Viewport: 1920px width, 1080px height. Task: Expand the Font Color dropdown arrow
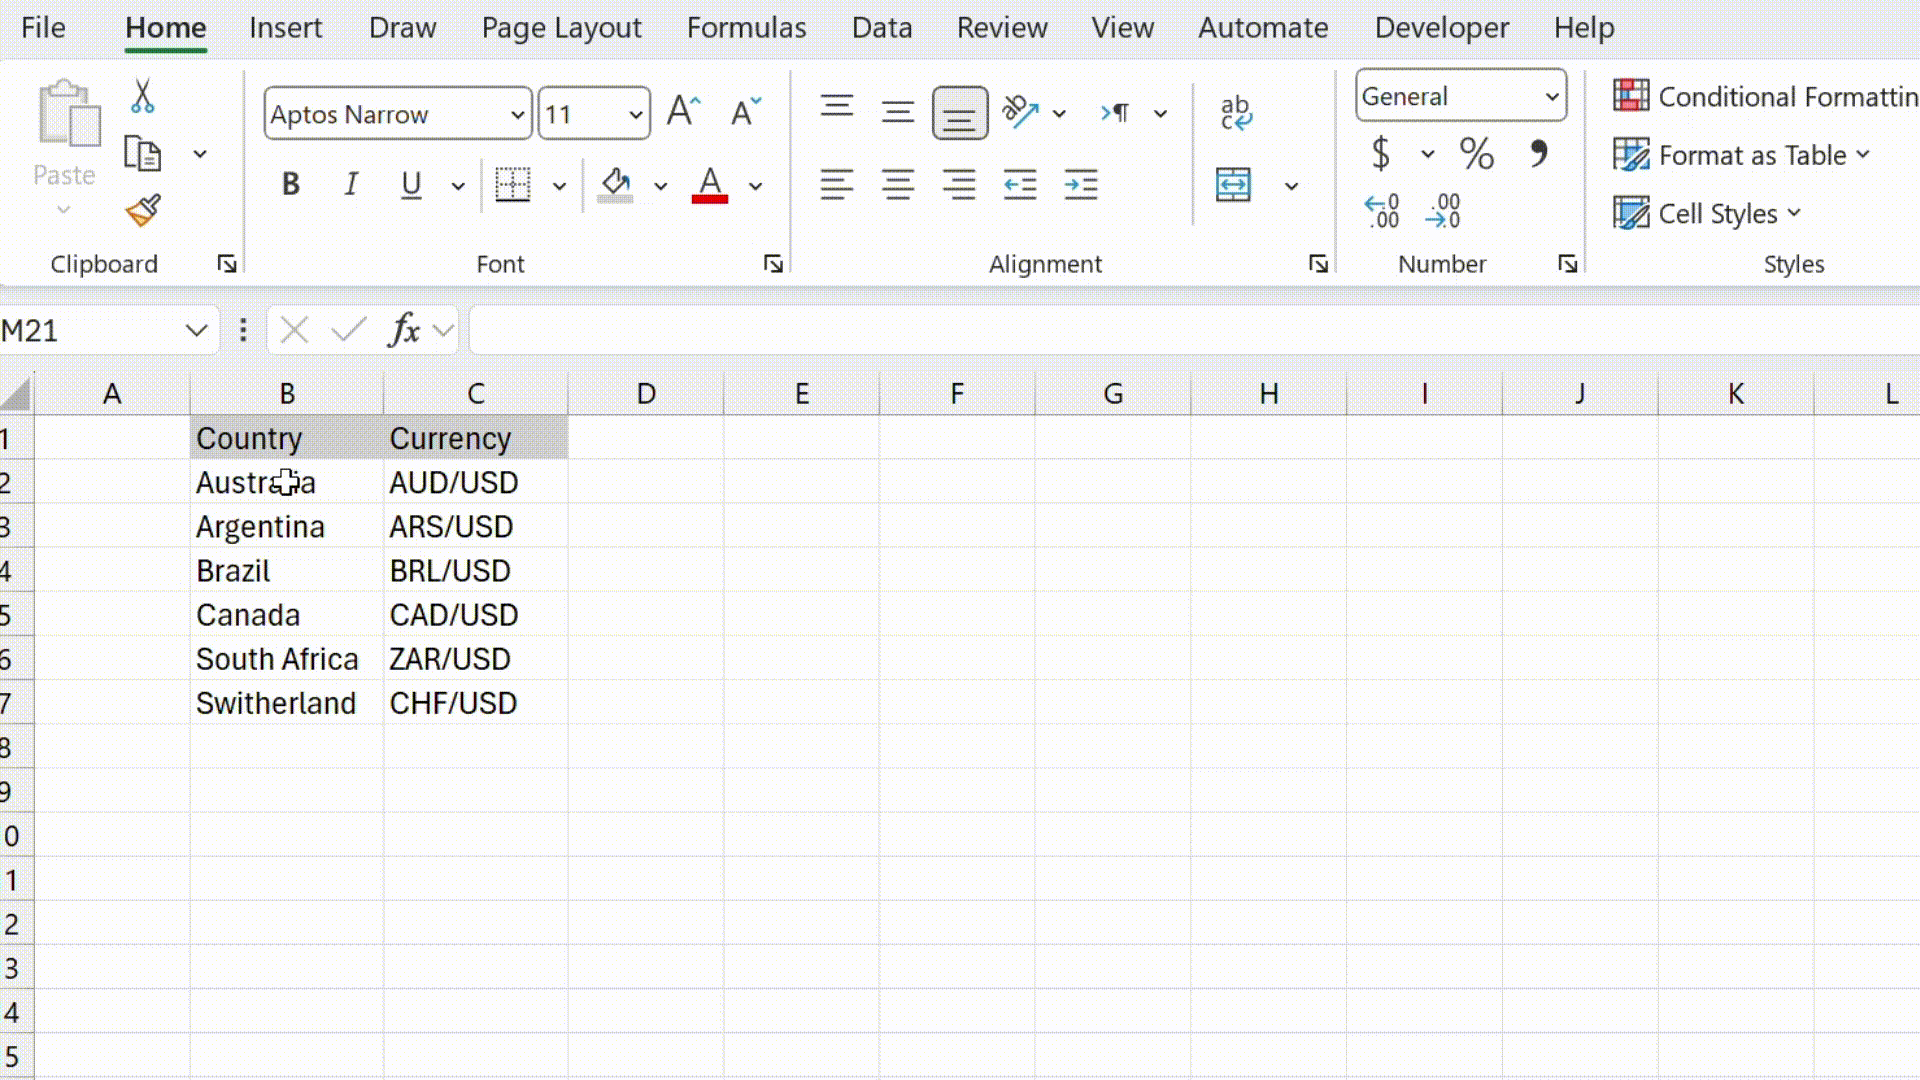755,186
